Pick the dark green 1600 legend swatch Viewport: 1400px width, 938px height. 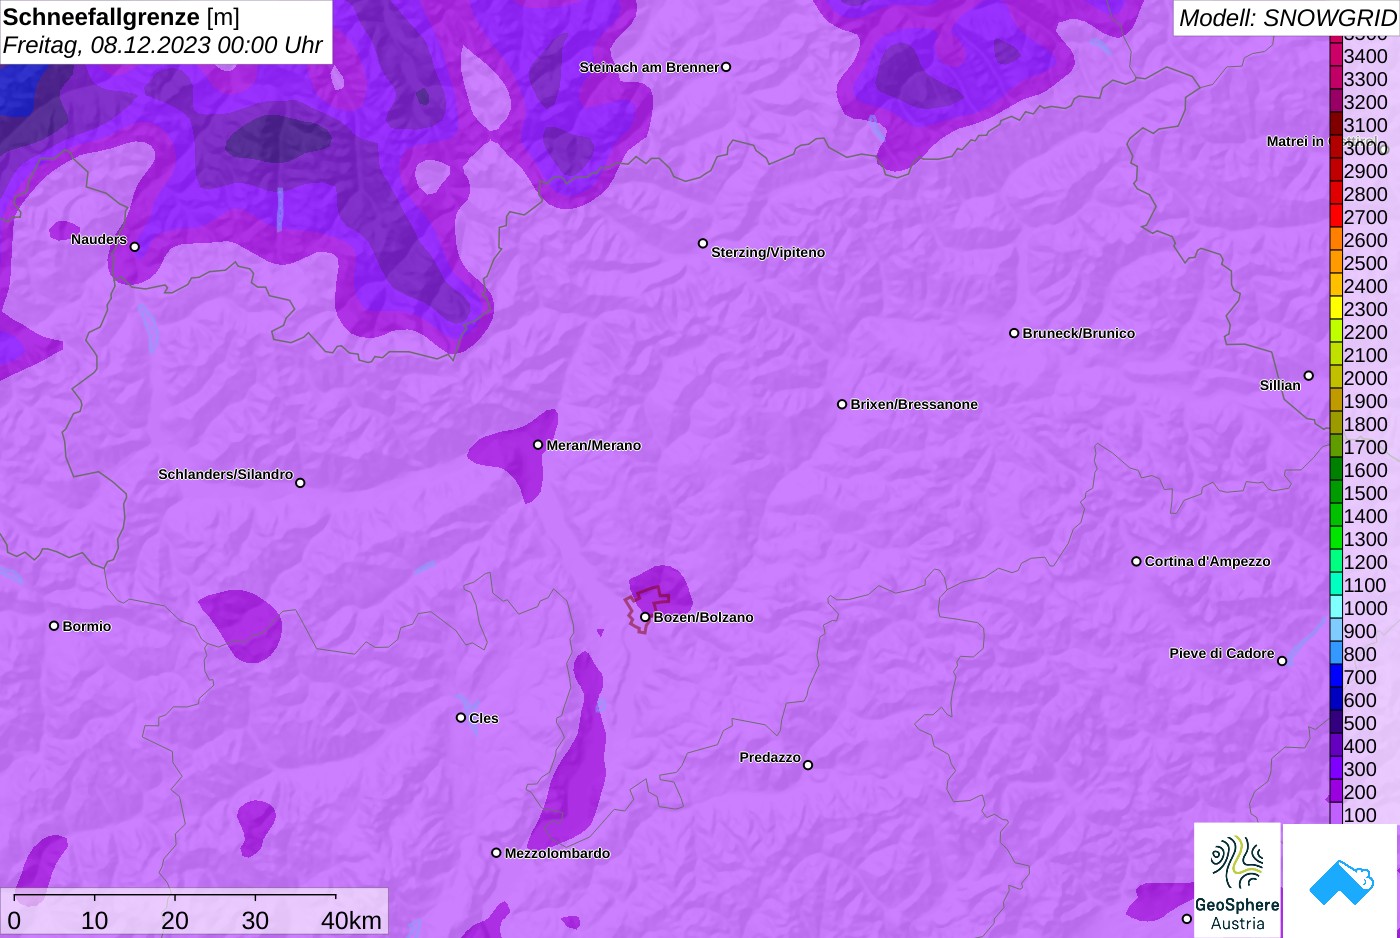[1336, 470]
